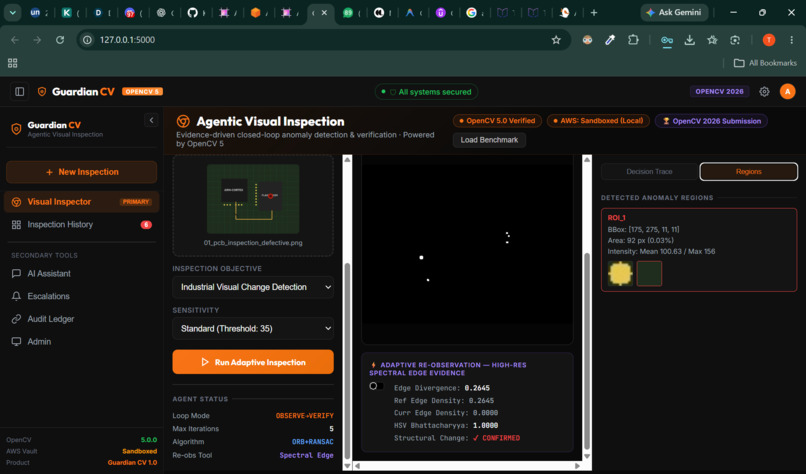Image resolution: width=806 pixels, height=474 pixels.
Task: Open the browser downloads icon
Action: [x=689, y=40]
